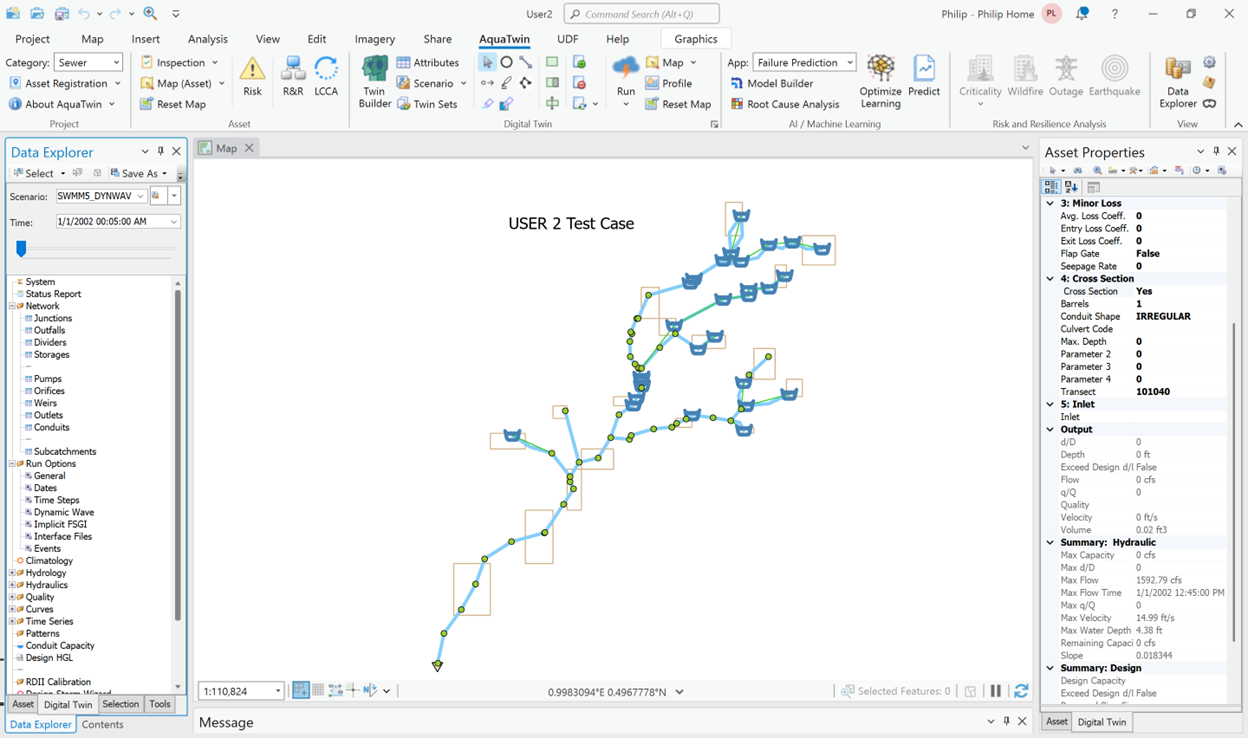The width and height of the screenshot is (1248, 738).
Task: Click the Risk warning icon
Action: pos(252,74)
